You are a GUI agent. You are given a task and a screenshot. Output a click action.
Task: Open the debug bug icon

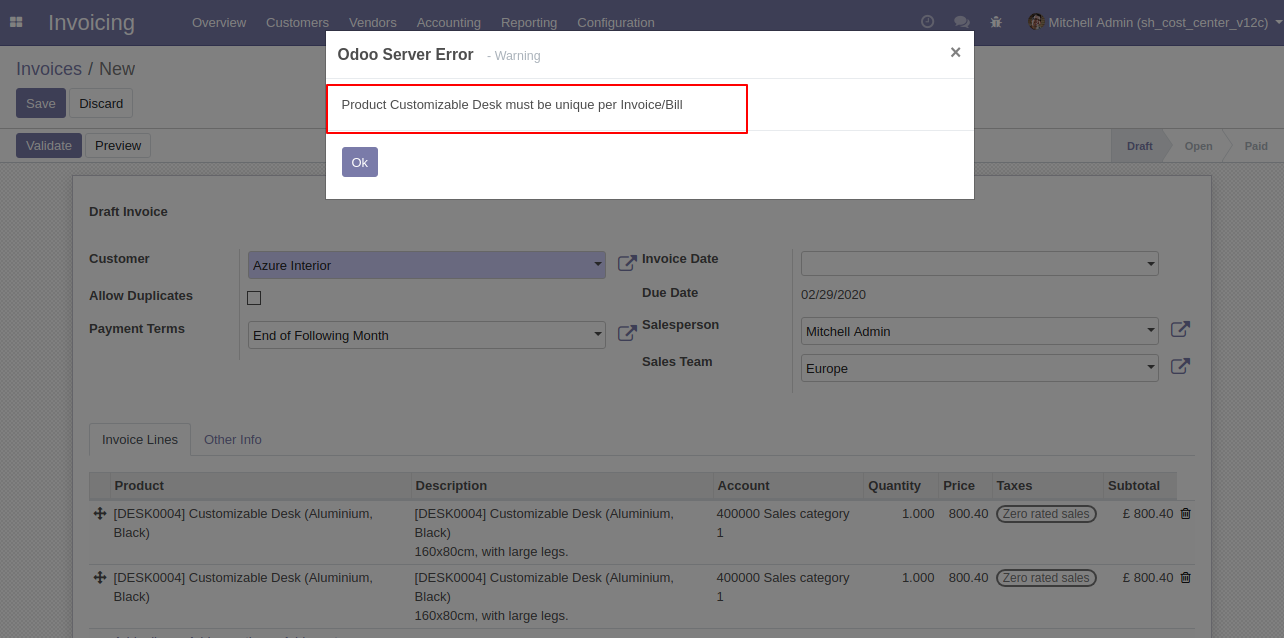[x=995, y=22]
